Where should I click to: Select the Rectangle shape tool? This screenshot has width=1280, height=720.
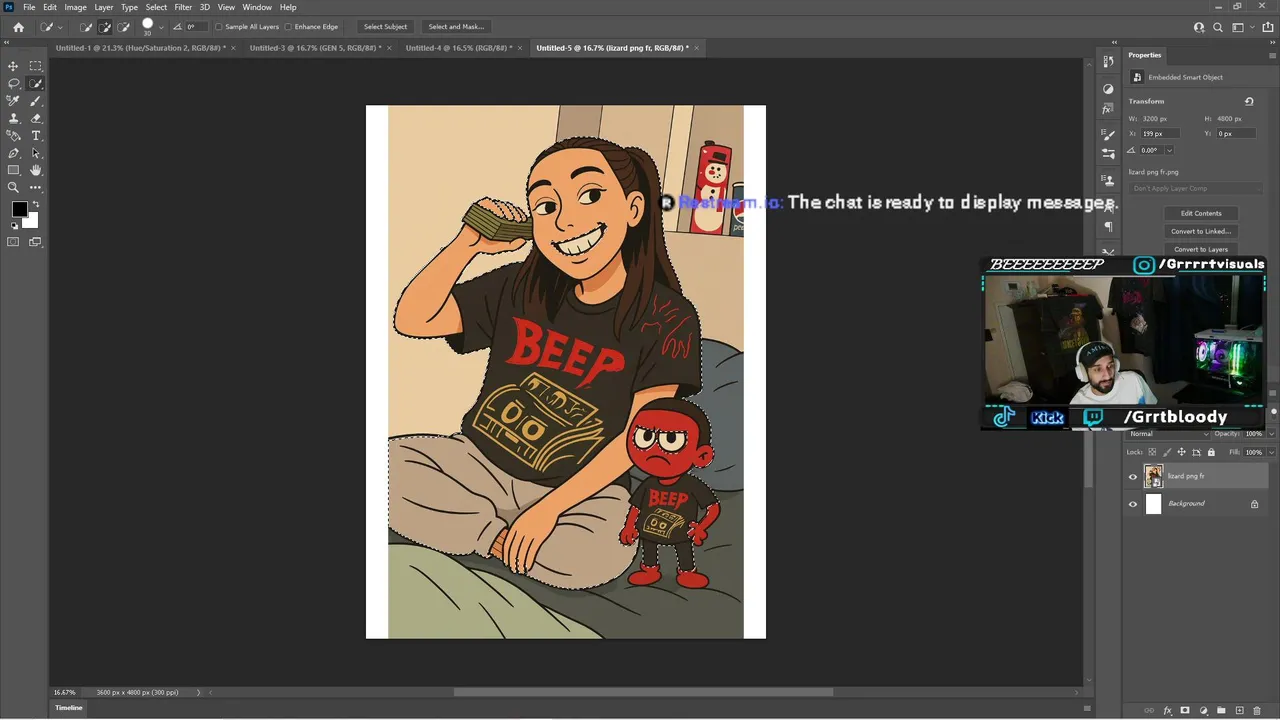pyautogui.click(x=13, y=170)
